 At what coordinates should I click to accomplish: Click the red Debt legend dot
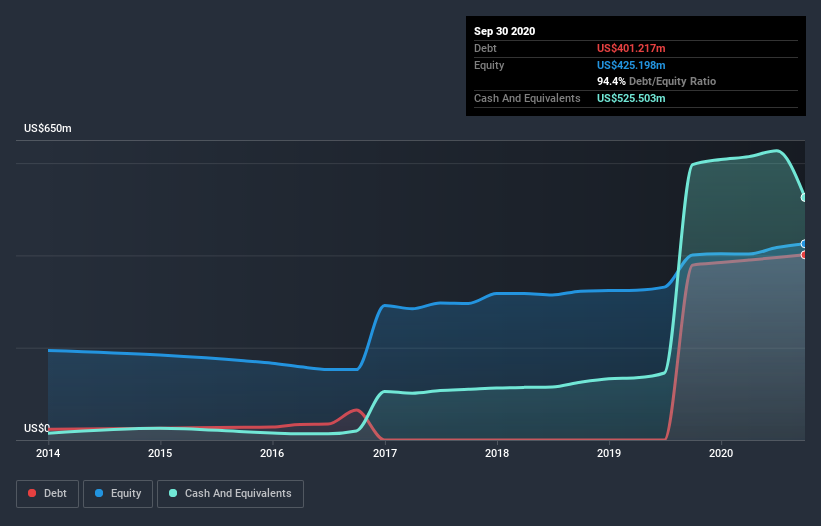(32, 493)
